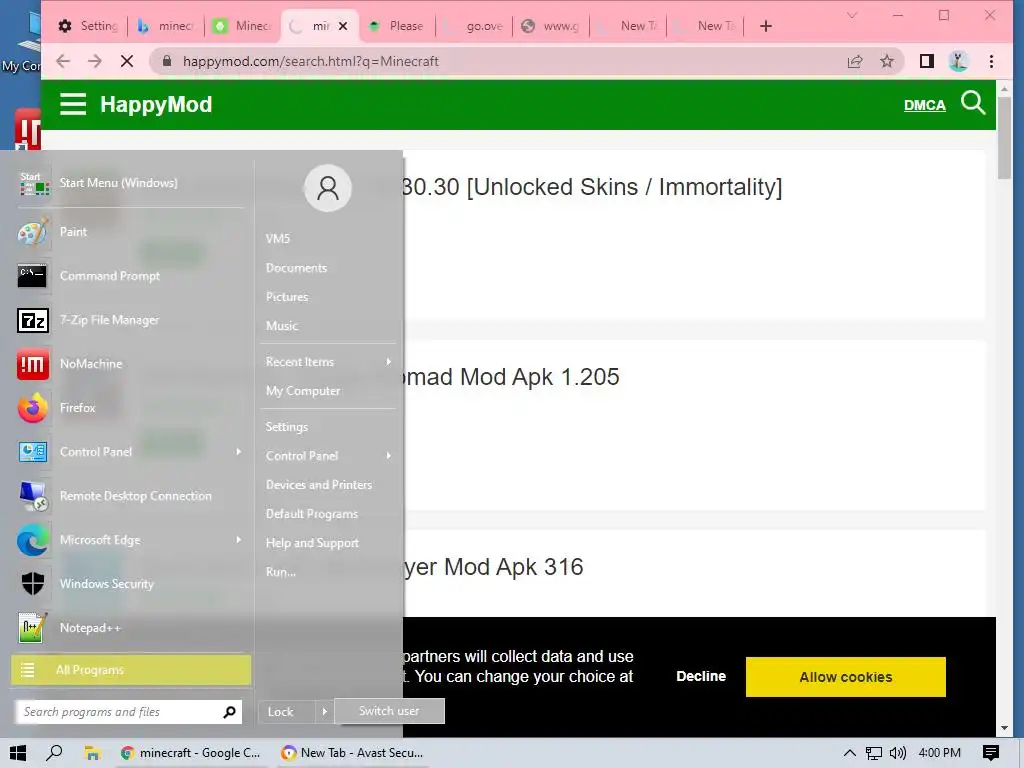1024x768 pixels.
Task: Launch Command Prompt from start menu
Action: tap(131, 276)
